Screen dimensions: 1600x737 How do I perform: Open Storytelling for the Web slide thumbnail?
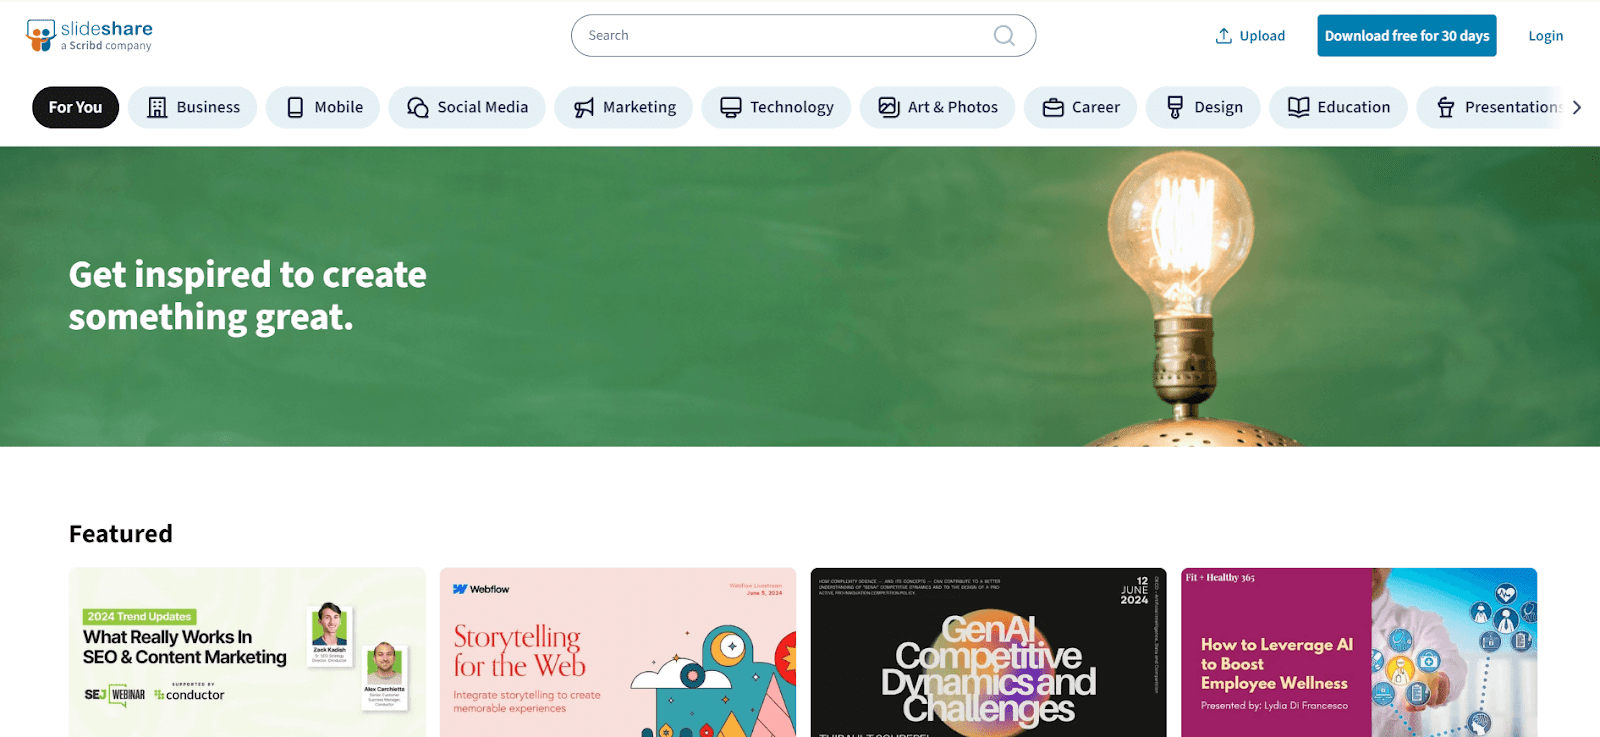point(618,652)
